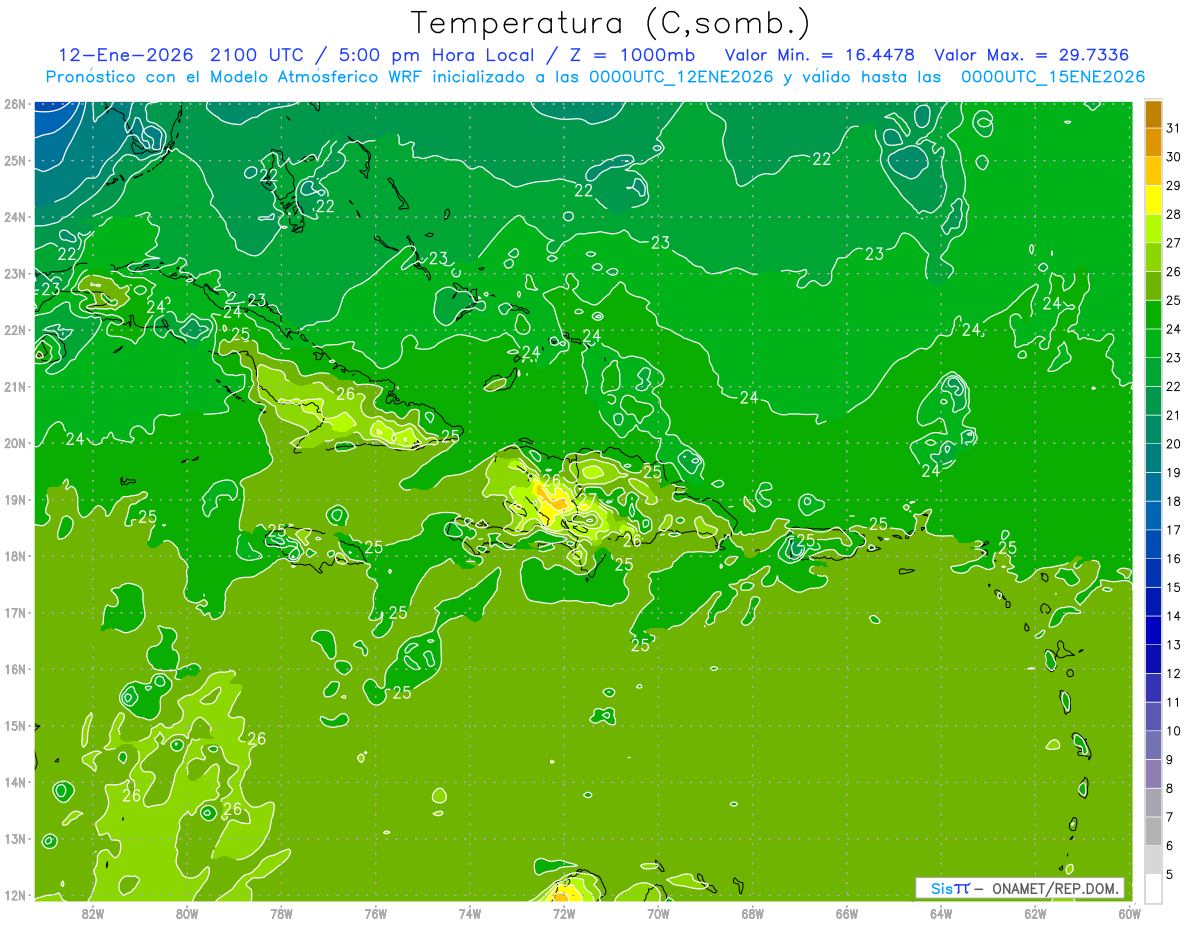Click the lime legend swatch between 26 and 27
Screen dimensions: 1200x927
(x=1153, y=257)
